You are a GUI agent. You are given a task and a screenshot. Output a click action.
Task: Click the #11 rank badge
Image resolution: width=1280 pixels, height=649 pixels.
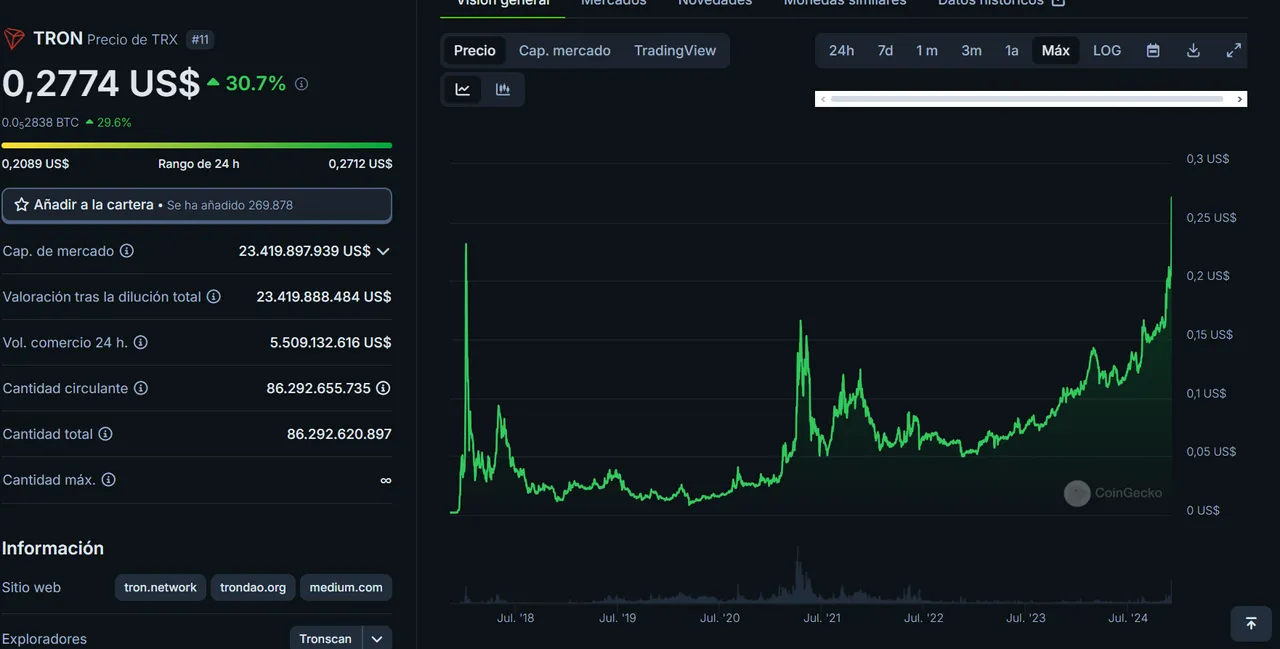pos(200,40)
